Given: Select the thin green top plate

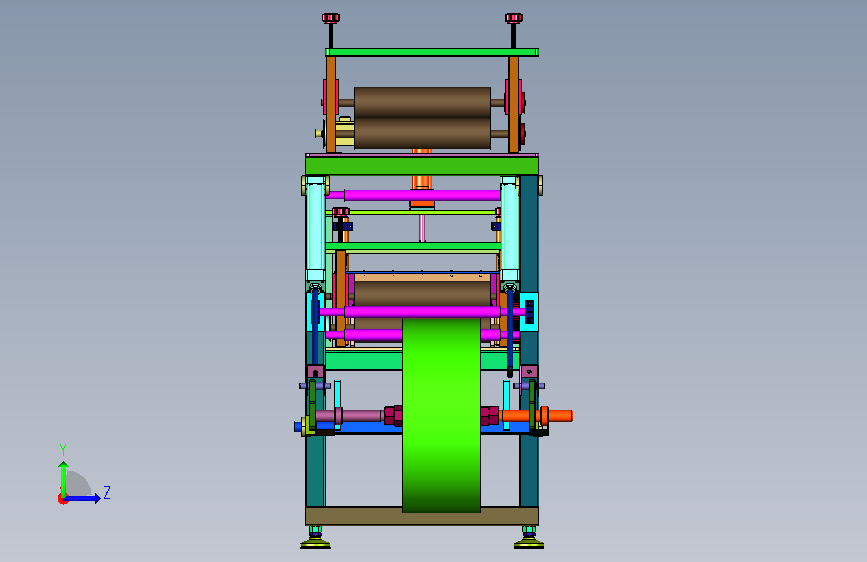Looking at the screenshot, I should [x=432, y=53].
